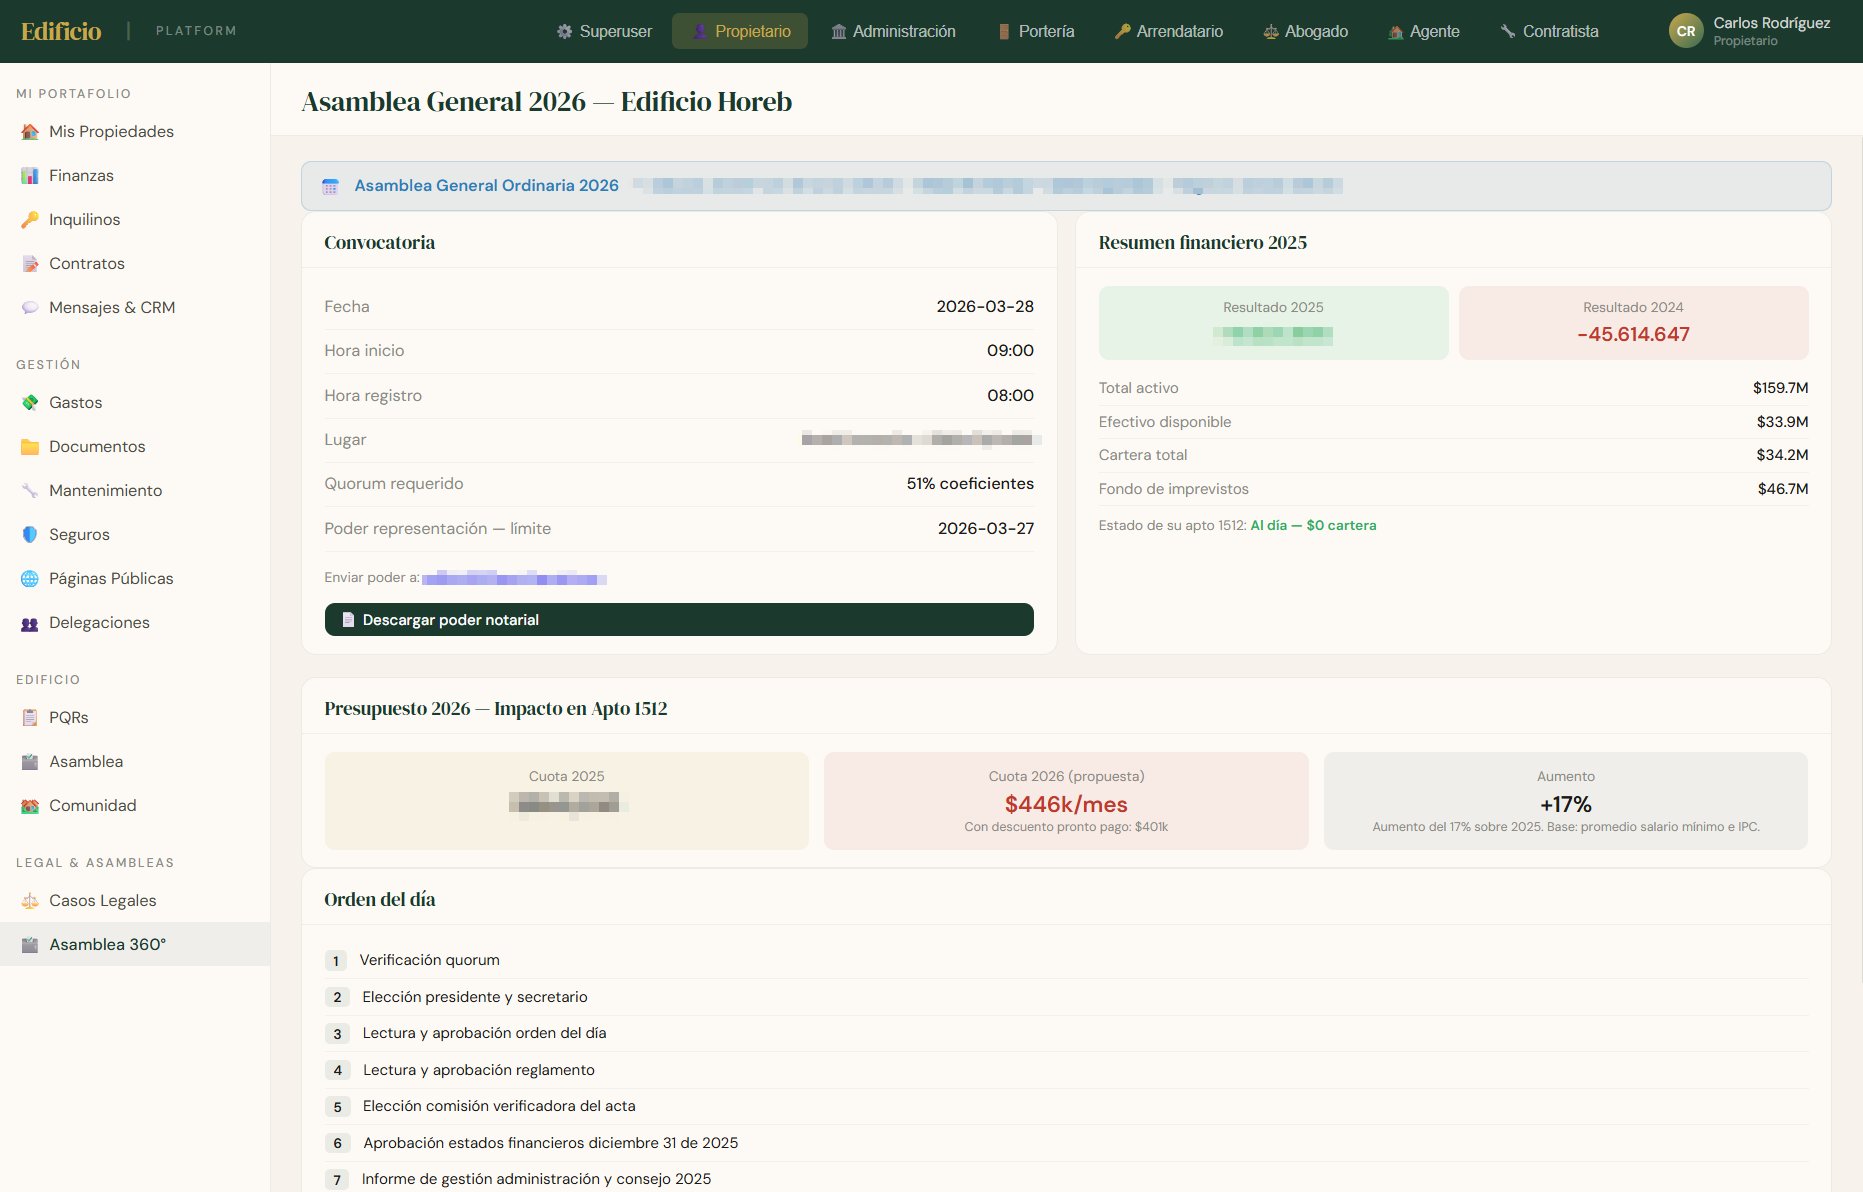This screenshot has width=1863, height=1192.
Task: Open Páginas Públicas globe icon
Action: click(x=30, y=579)
